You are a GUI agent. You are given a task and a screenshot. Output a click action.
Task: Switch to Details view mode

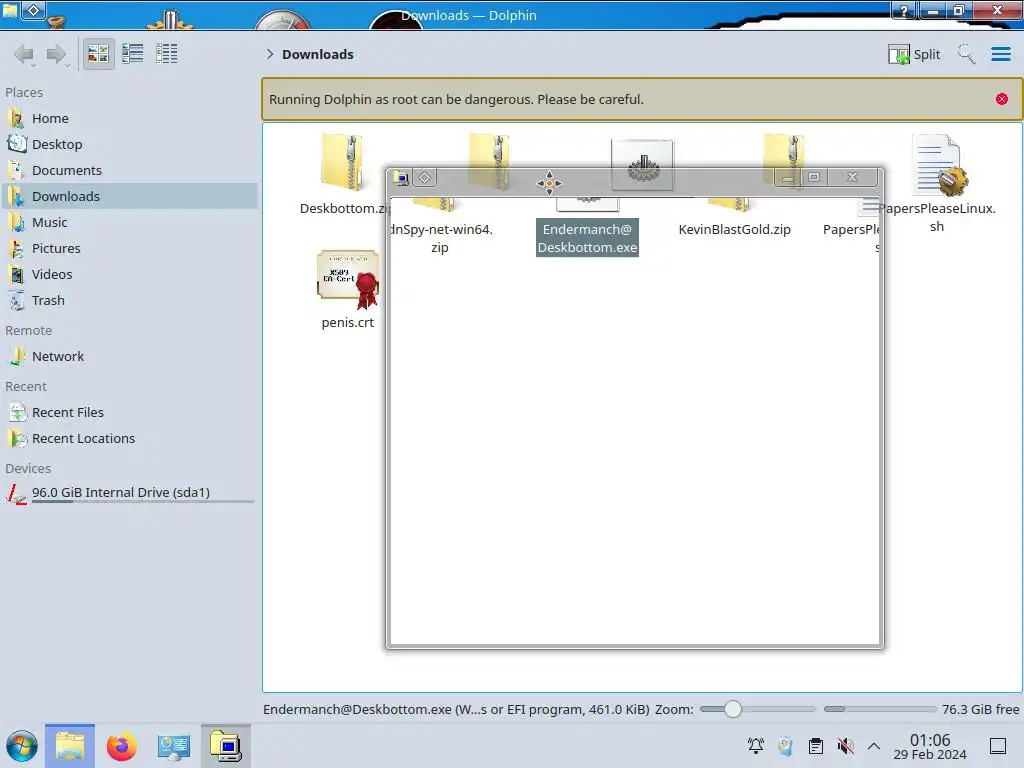167,54
